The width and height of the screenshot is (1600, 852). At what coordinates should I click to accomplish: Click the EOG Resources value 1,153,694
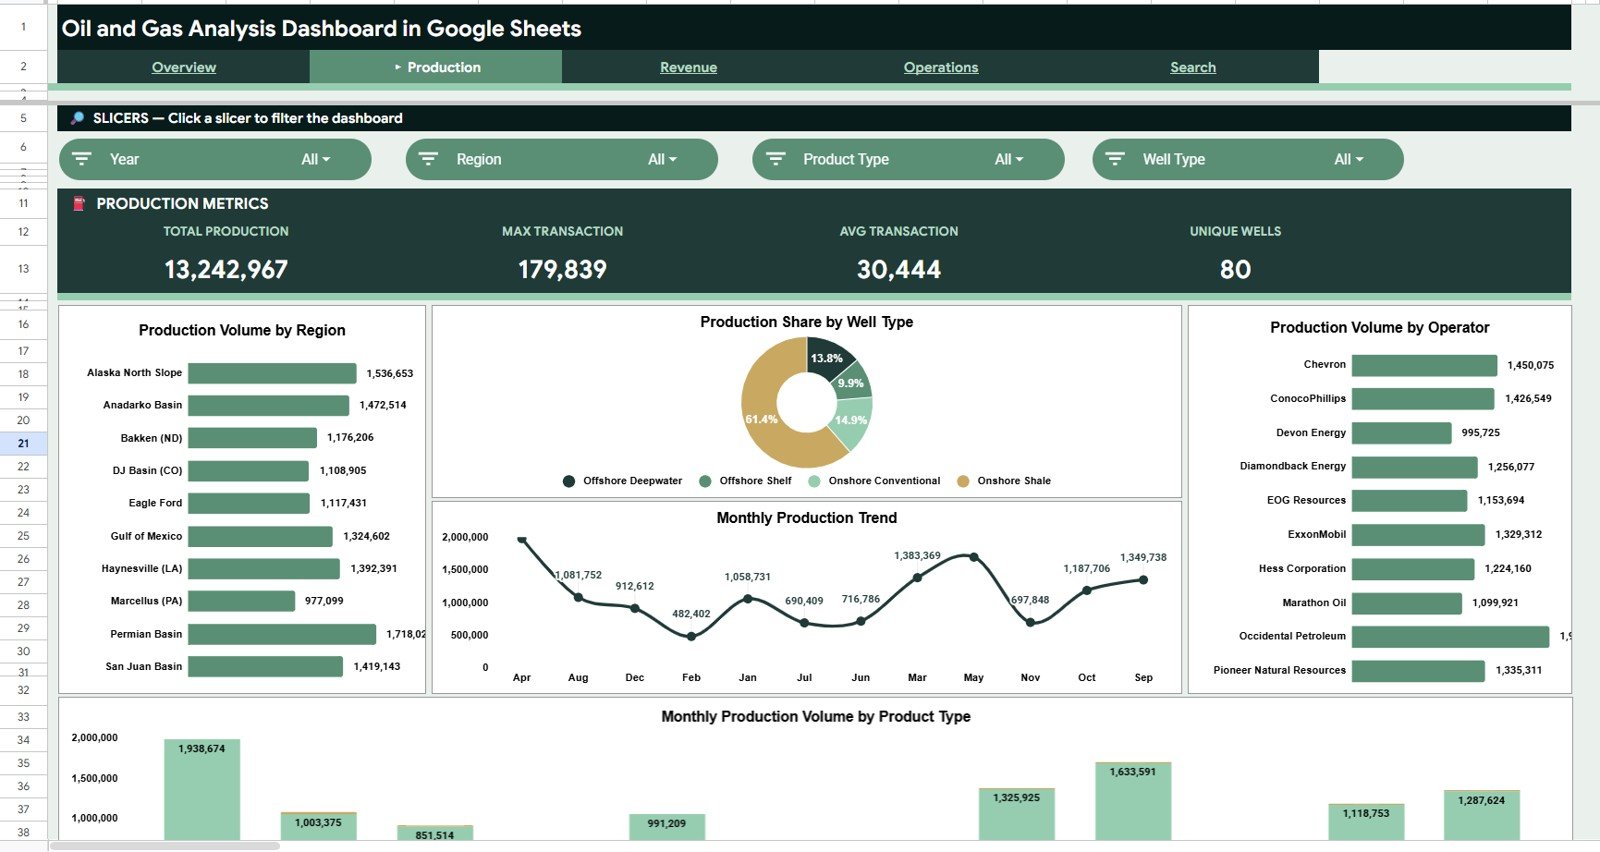pos(1501,500)
